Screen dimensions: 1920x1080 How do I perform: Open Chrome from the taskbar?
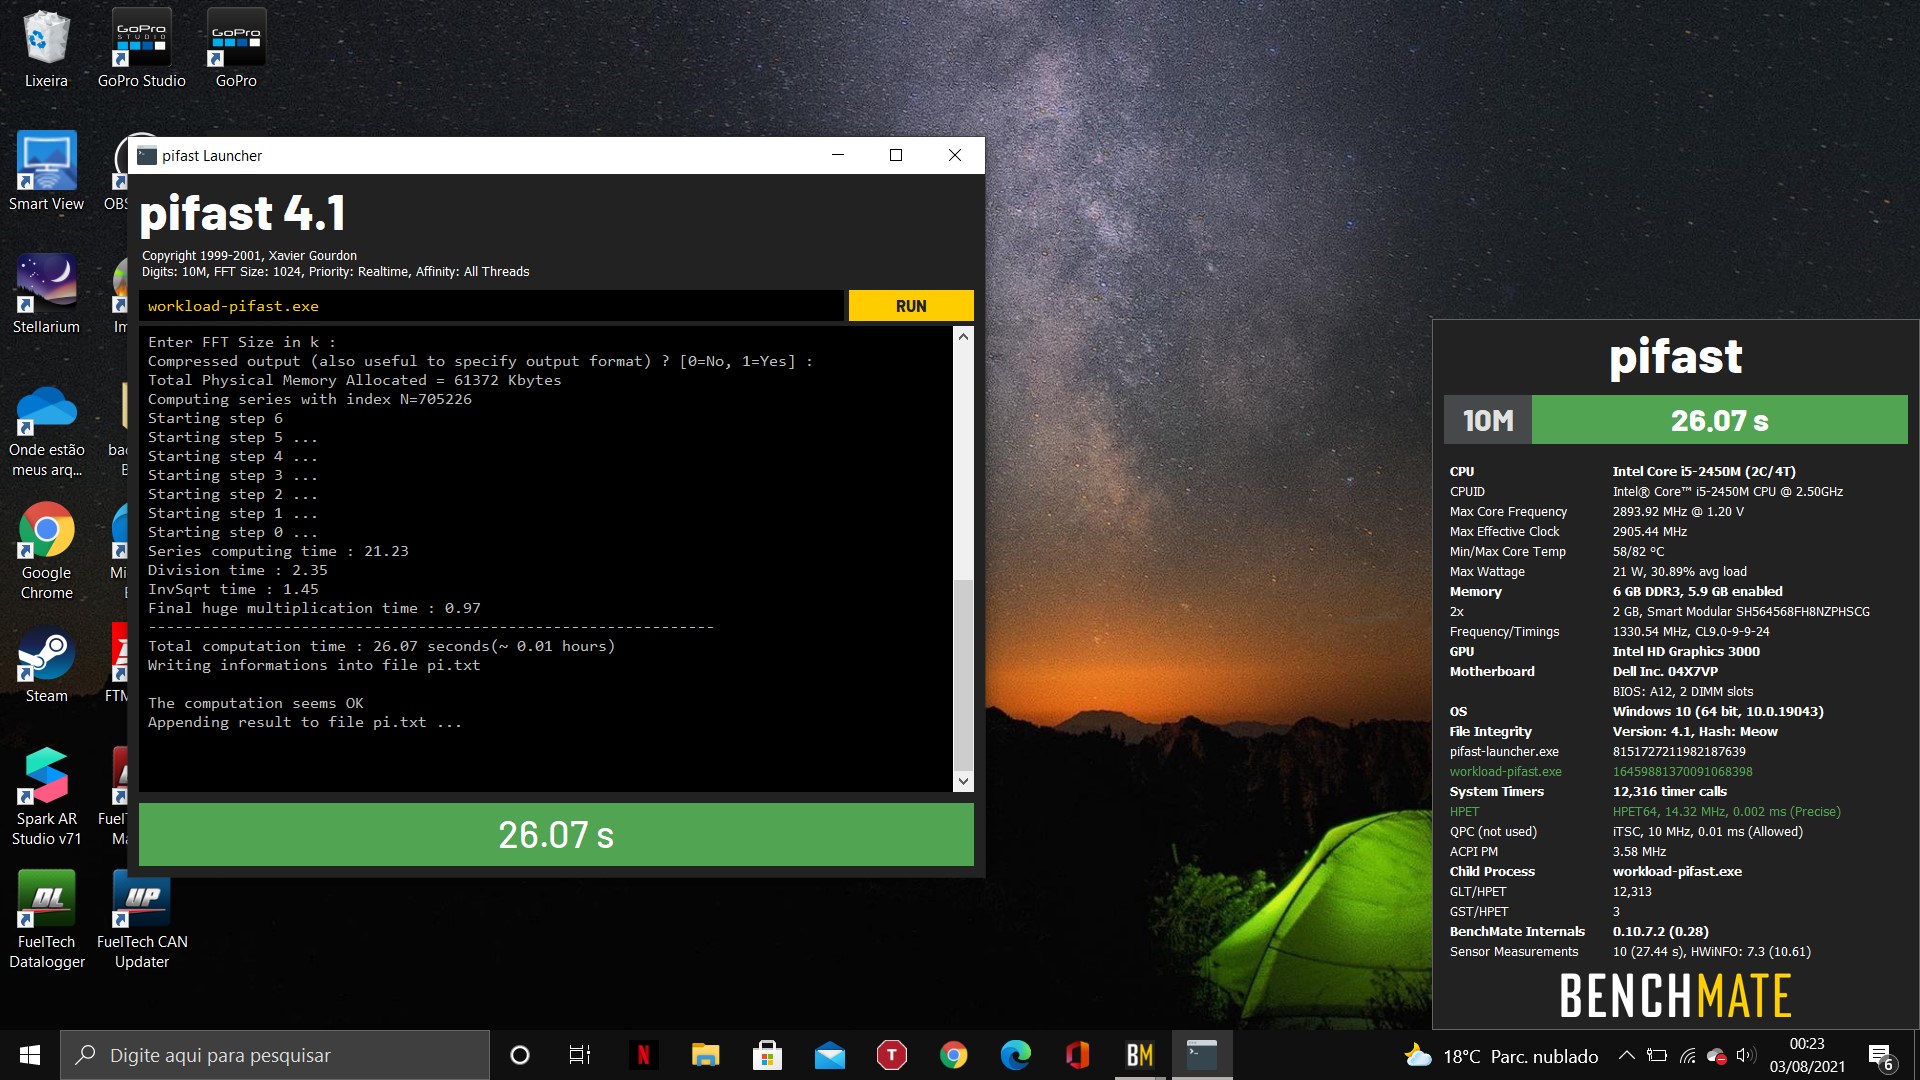(x=953, y=1055)
